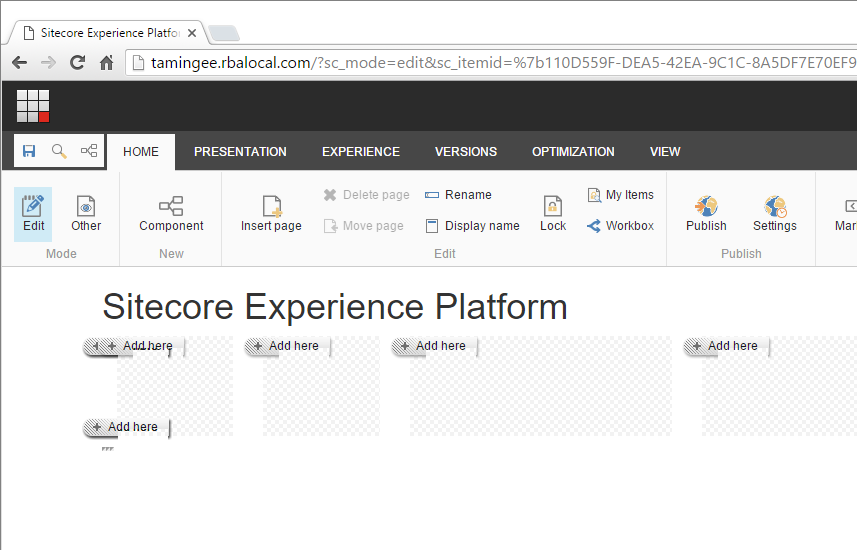
Task: Click the Publish button
Action: click(706, 213)
